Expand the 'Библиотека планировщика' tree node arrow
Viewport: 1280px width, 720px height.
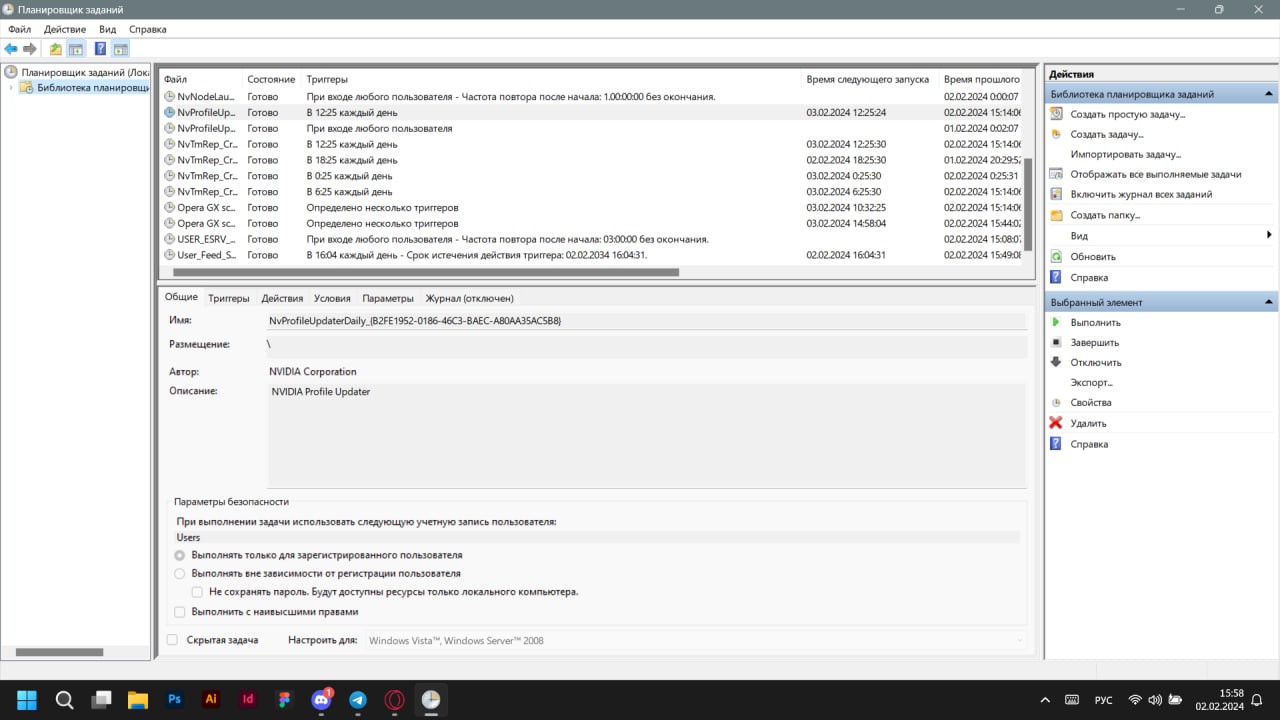point(11,88)
